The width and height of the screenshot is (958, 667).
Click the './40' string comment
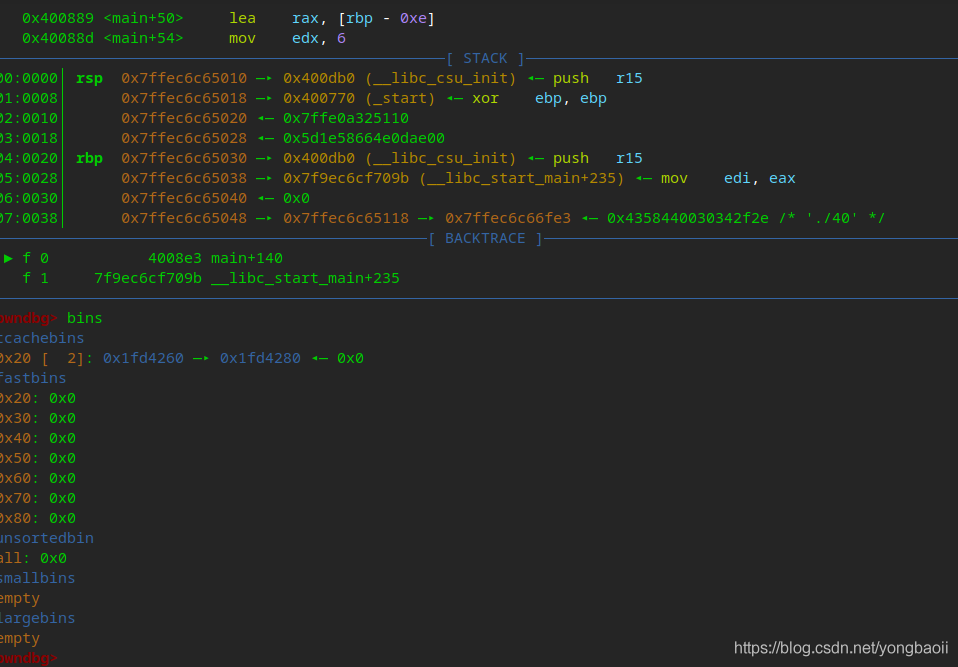tap(832, 219)
